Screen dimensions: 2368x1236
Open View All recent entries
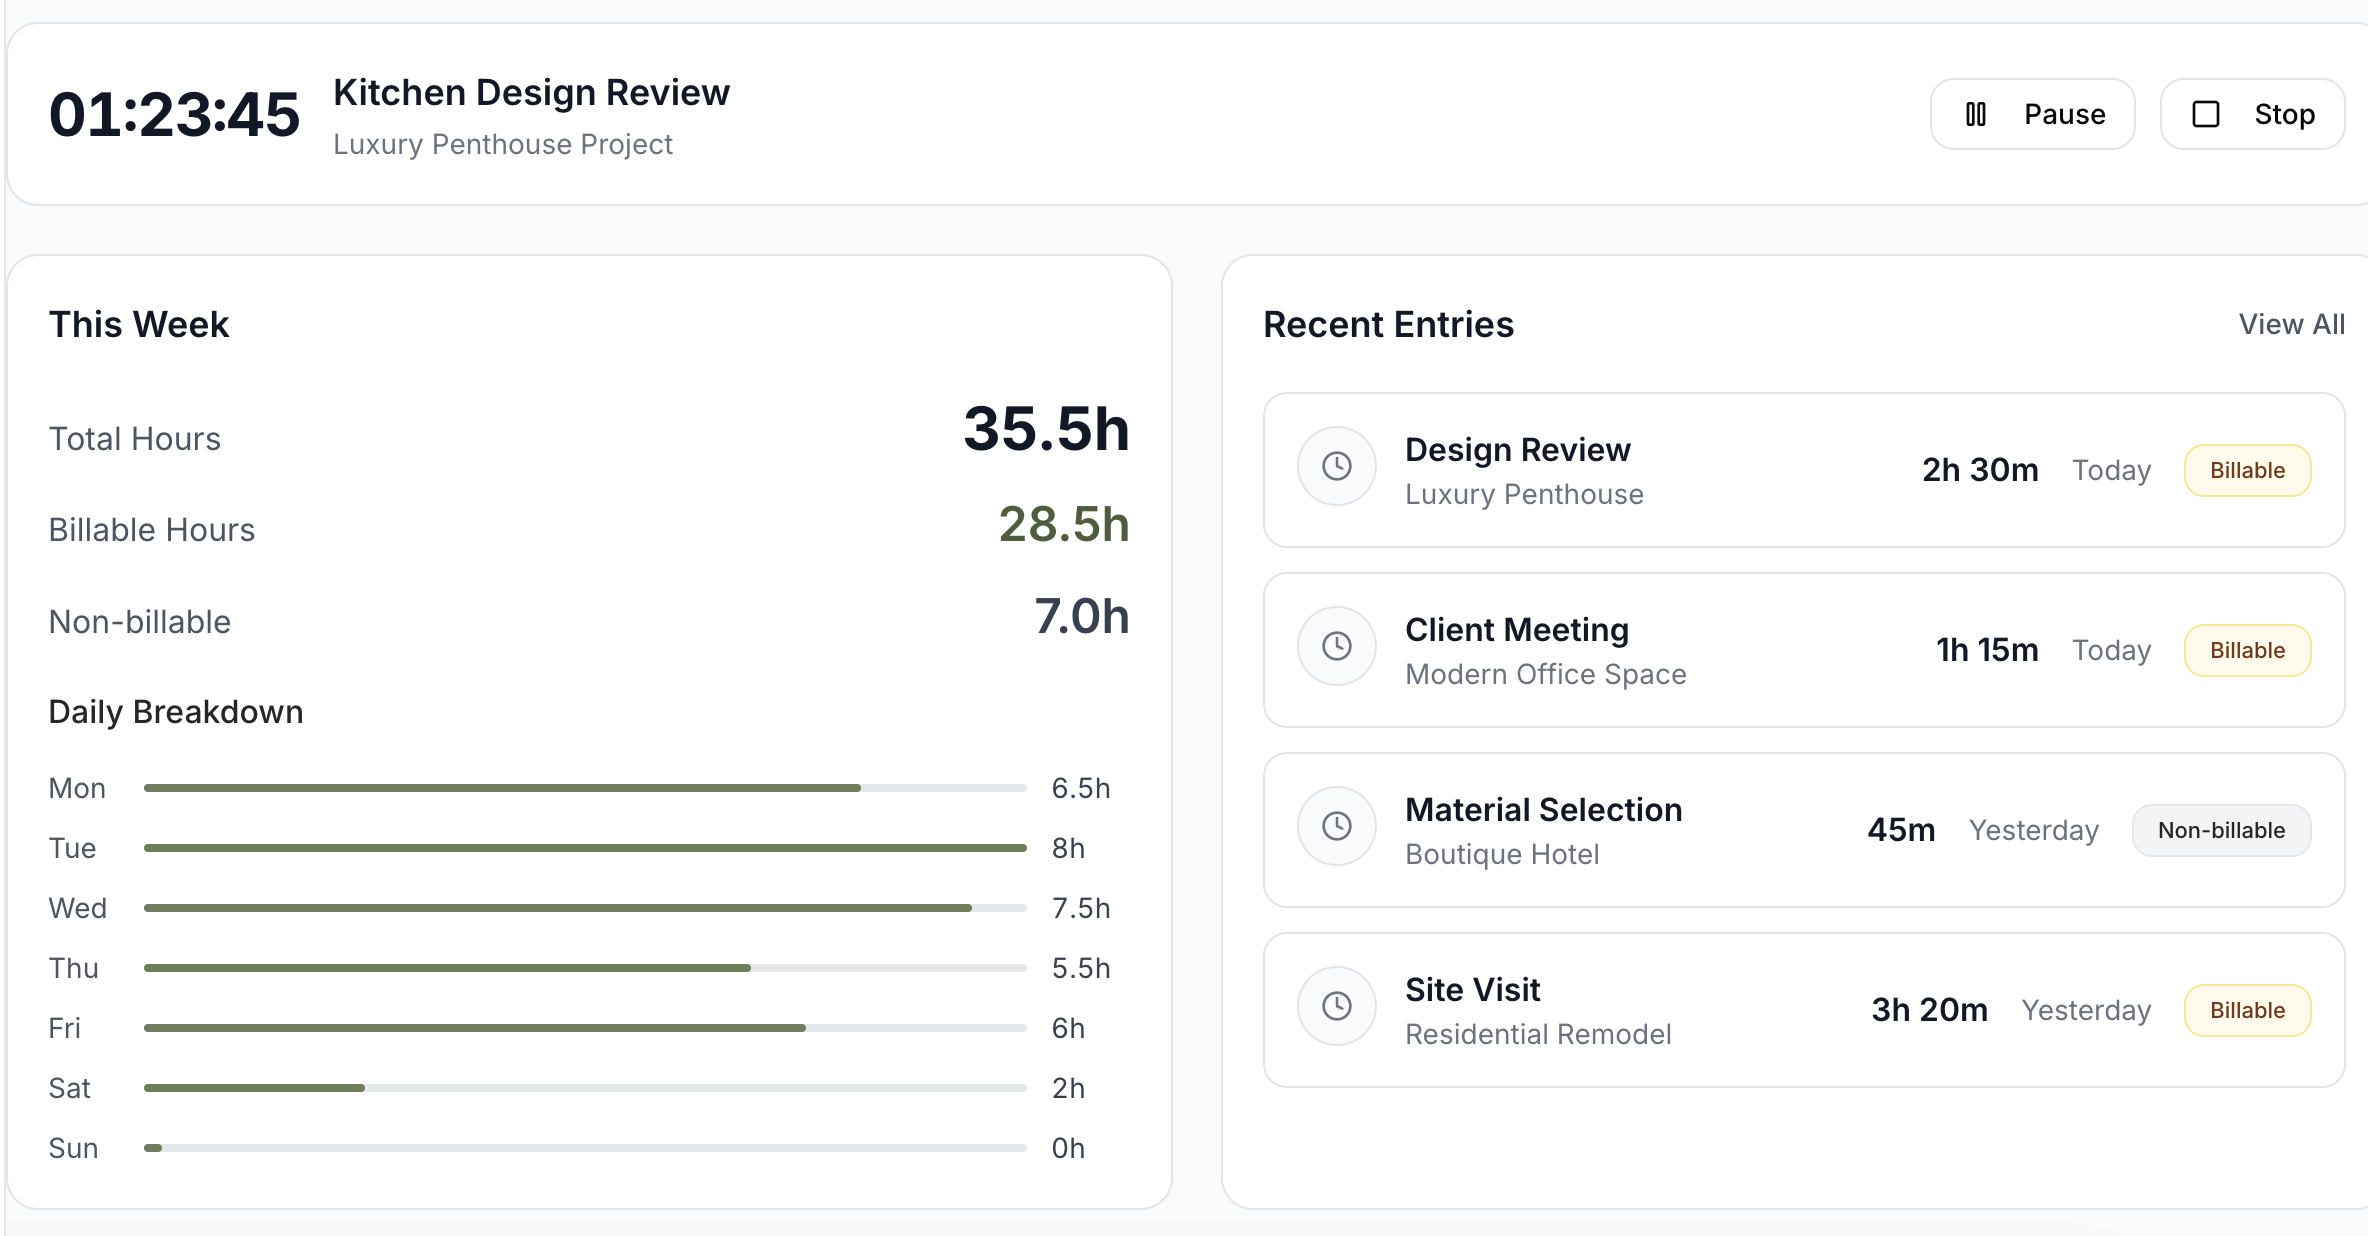click(x=2291, y=324)
